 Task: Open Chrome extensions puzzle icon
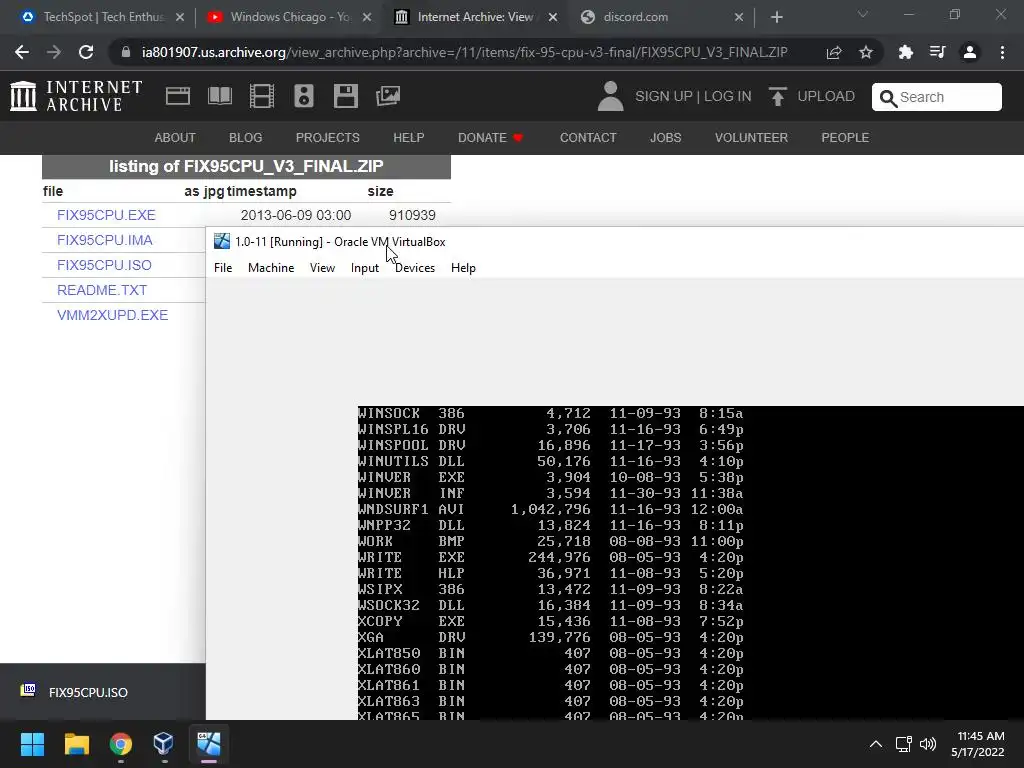click(906, 52)
